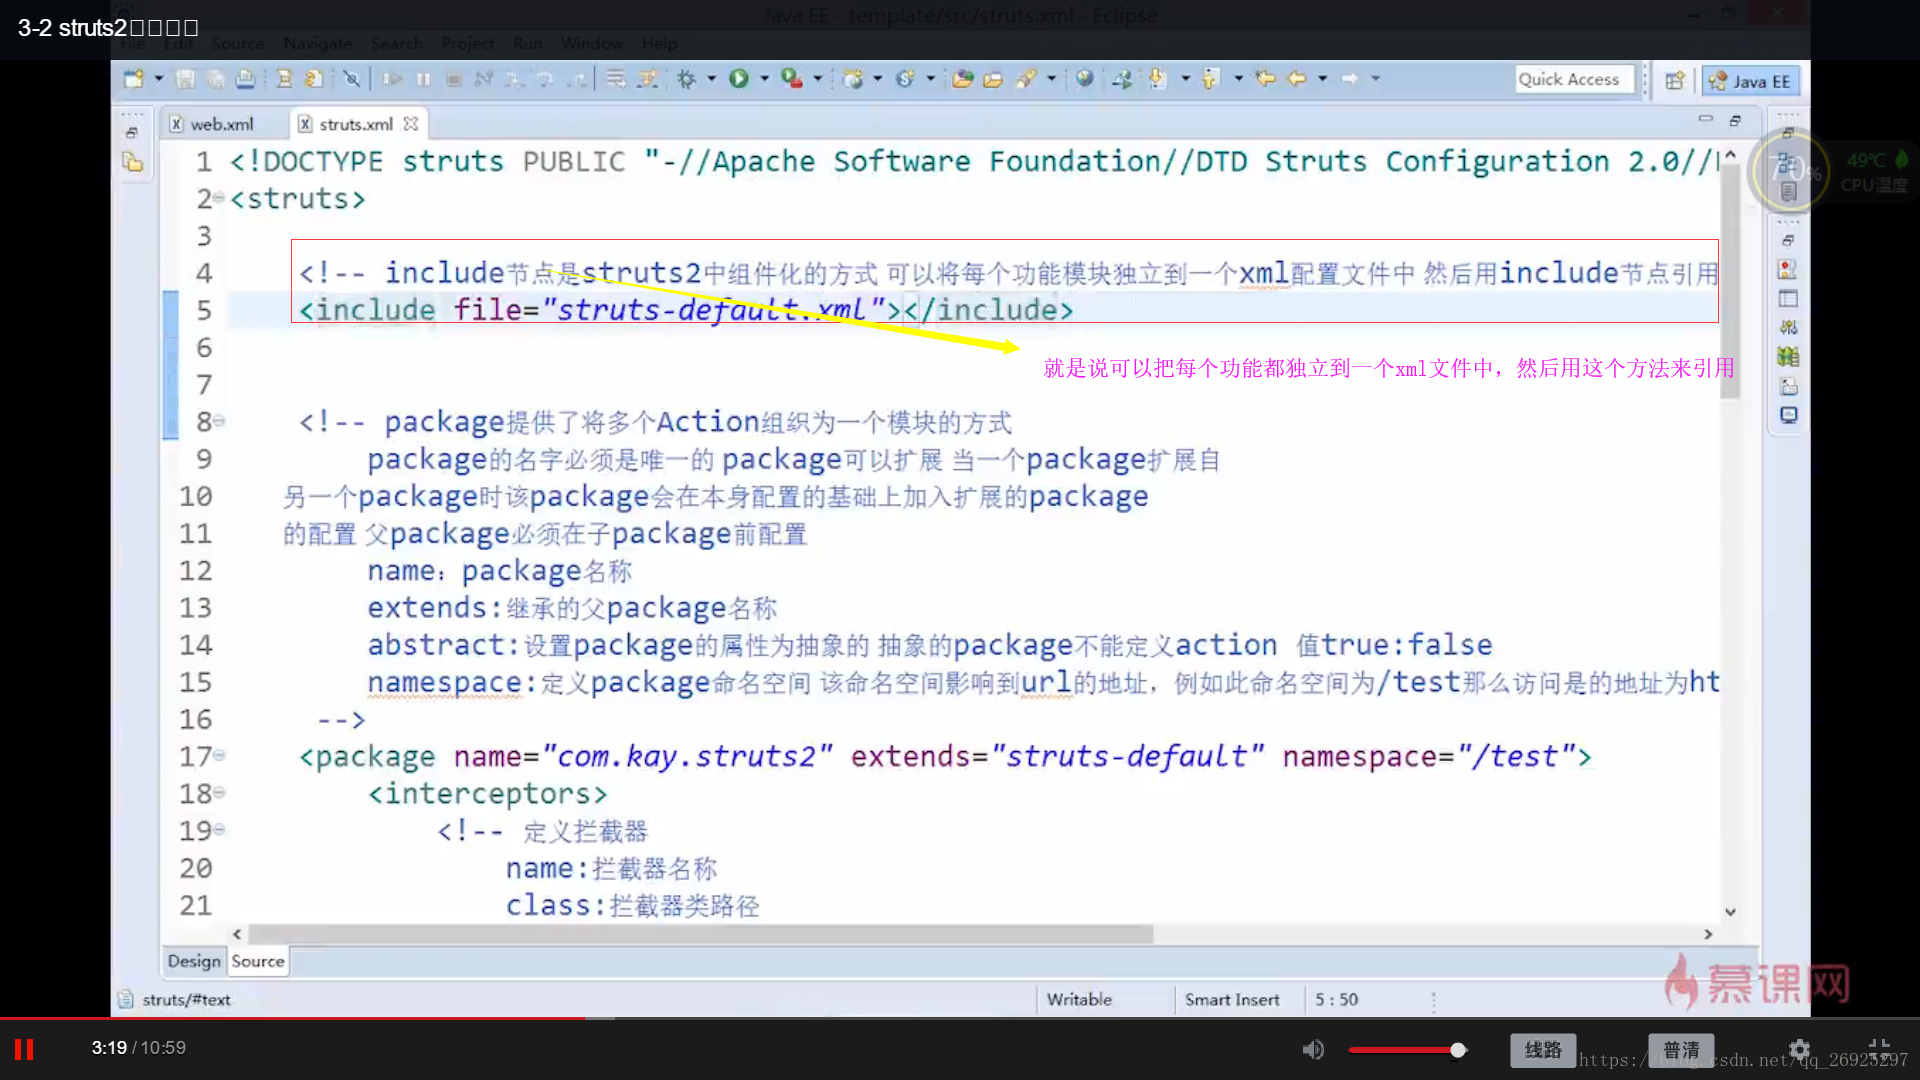This screenshot has height=1080, width=1920.
Task: Expand the Previous Annotation dropdown arrow
Action: point(1238,79)
